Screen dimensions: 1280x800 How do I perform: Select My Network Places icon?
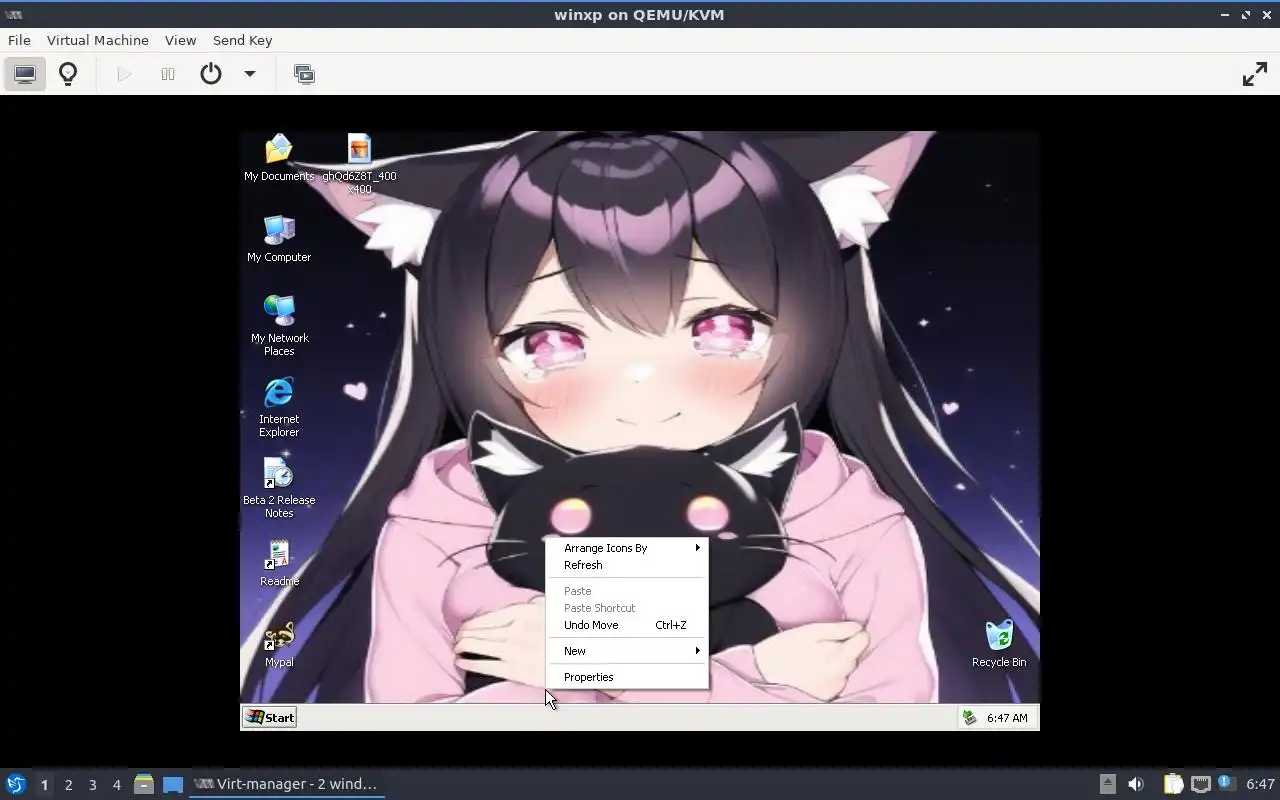click(279, 326)
